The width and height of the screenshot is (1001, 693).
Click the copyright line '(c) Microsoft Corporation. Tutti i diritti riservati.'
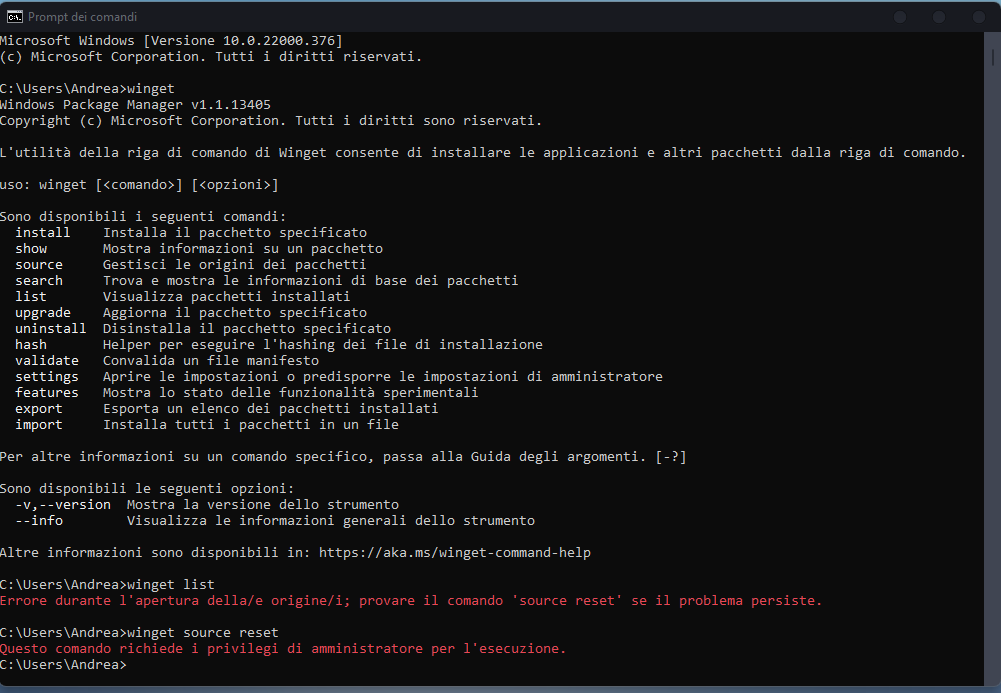tap(211, 57)
